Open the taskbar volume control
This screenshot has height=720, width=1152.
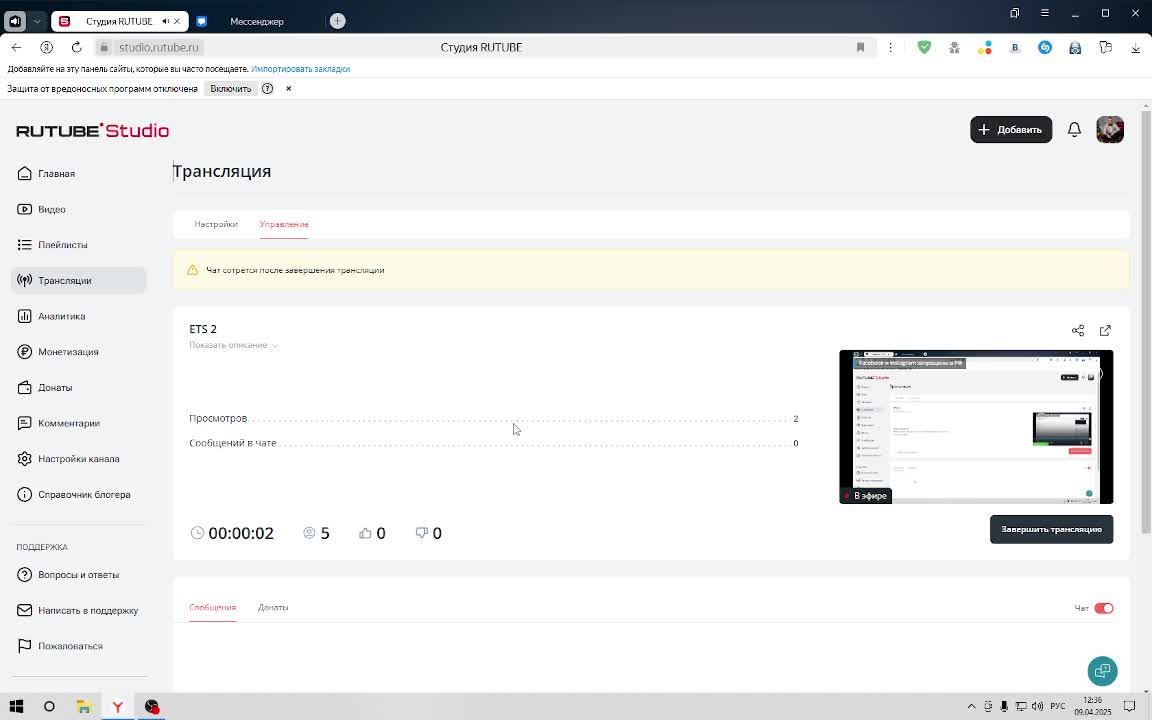1037,707
